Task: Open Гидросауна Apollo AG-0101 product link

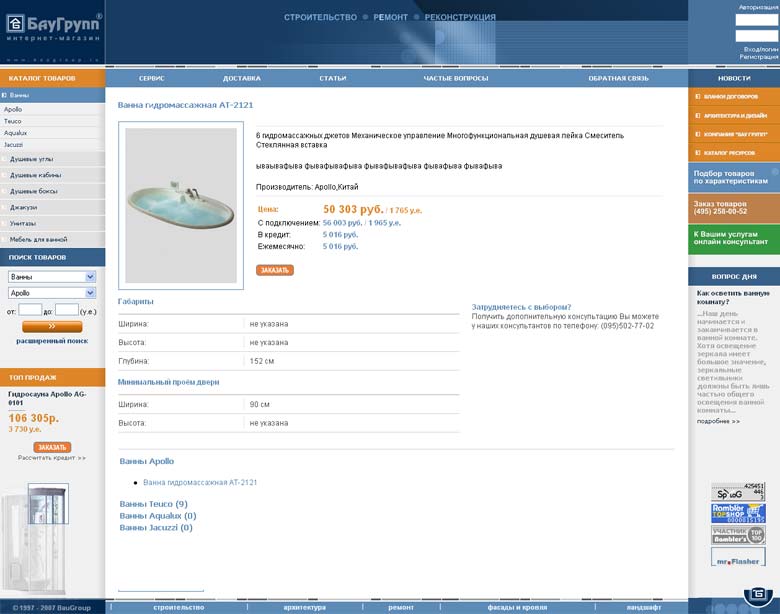Action: (47, 398)
